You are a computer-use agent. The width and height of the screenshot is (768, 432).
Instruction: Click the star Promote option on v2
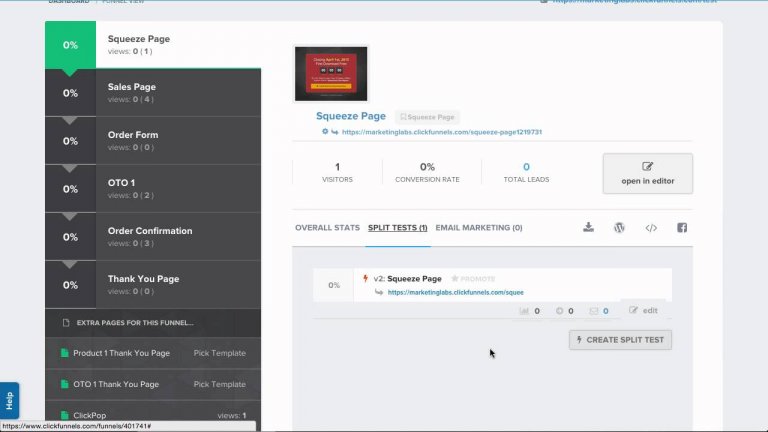(x=473, y=279)
